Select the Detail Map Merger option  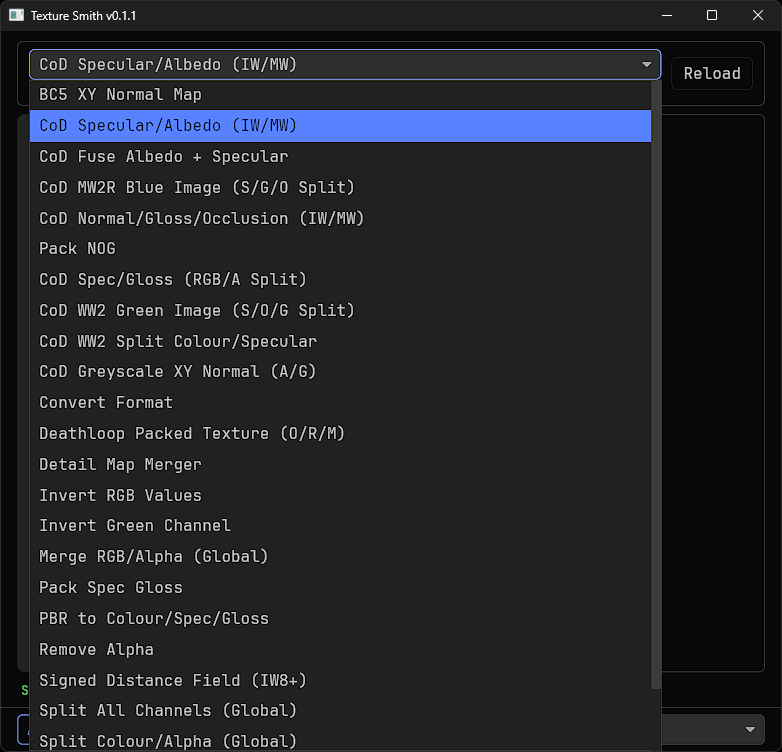(341, 465)
